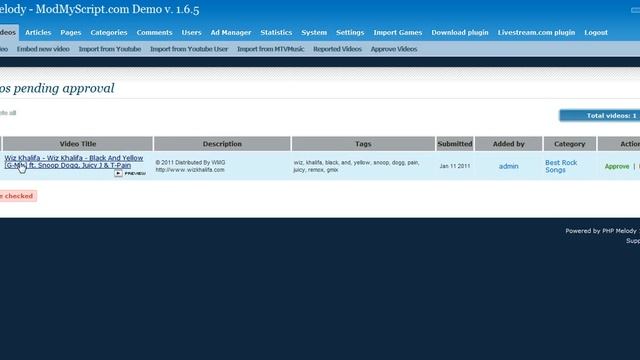The image size is (640, 360).
Task: Open Approve Videos submenu
Action: point(394,49)
